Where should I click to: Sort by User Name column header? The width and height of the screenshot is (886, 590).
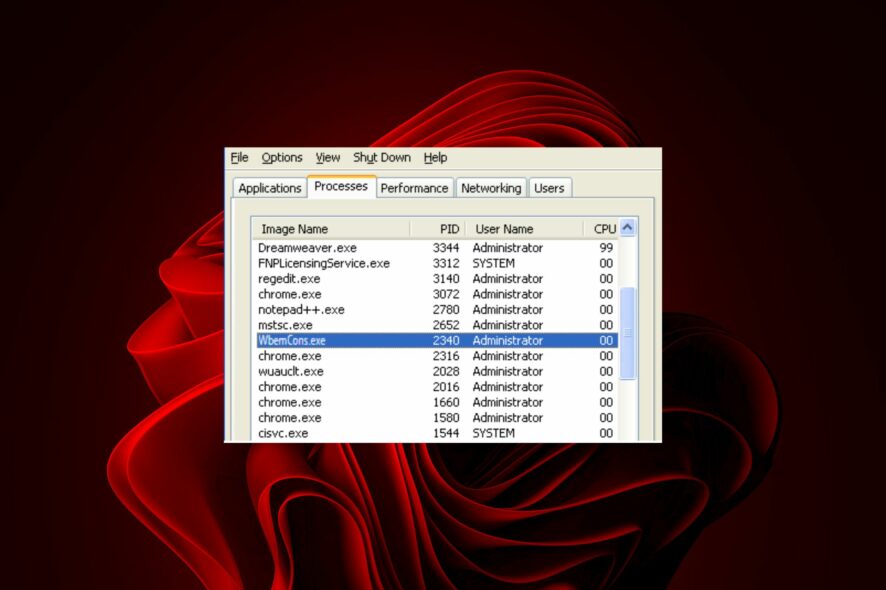pyautogui.click(x=524, y=229)
